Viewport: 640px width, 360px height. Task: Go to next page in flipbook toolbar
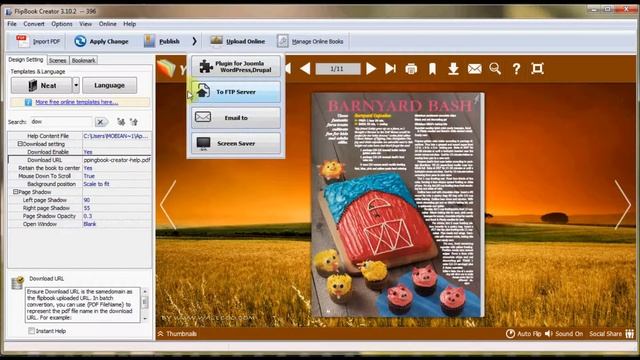point(371,69)
